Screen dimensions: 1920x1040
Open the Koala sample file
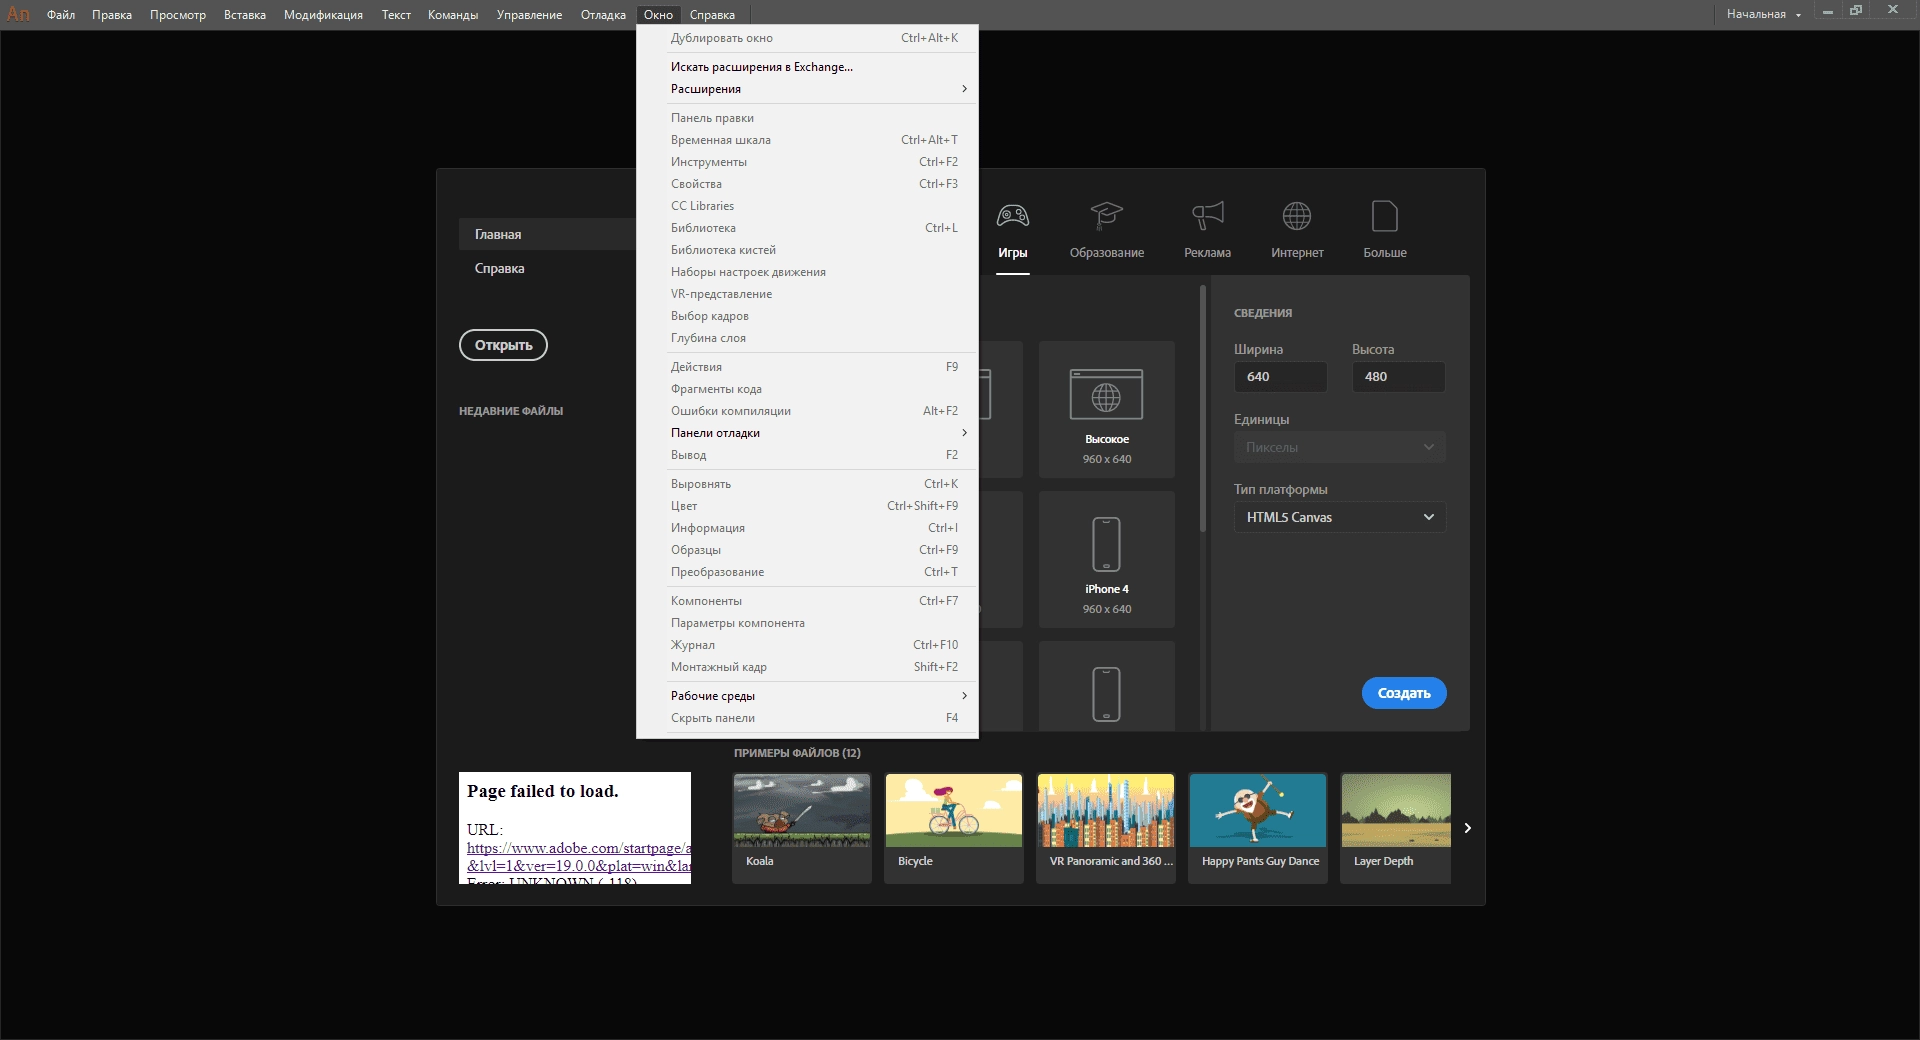point(802,828)
